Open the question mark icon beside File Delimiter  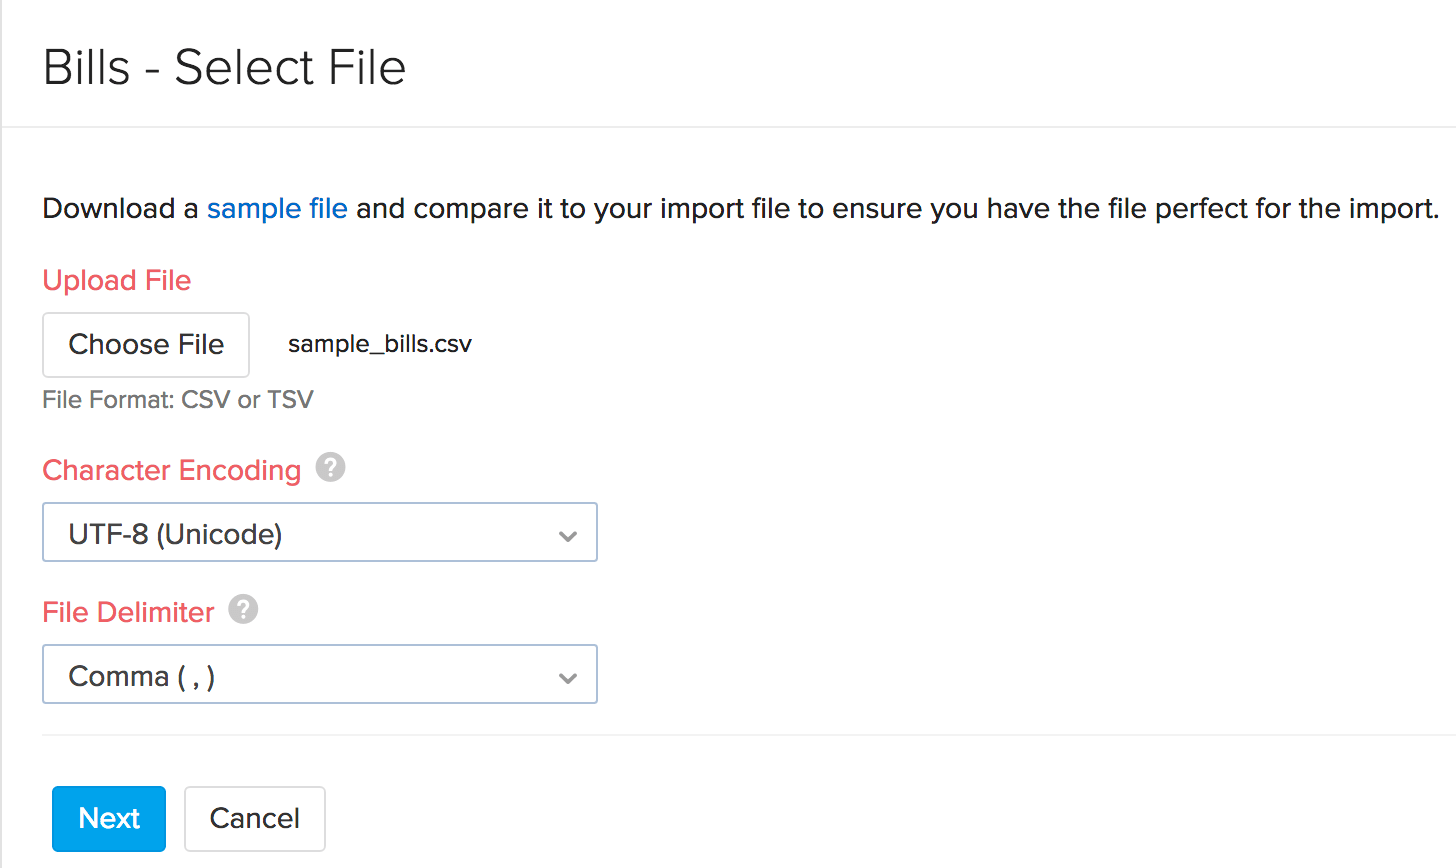click(241, 609)
